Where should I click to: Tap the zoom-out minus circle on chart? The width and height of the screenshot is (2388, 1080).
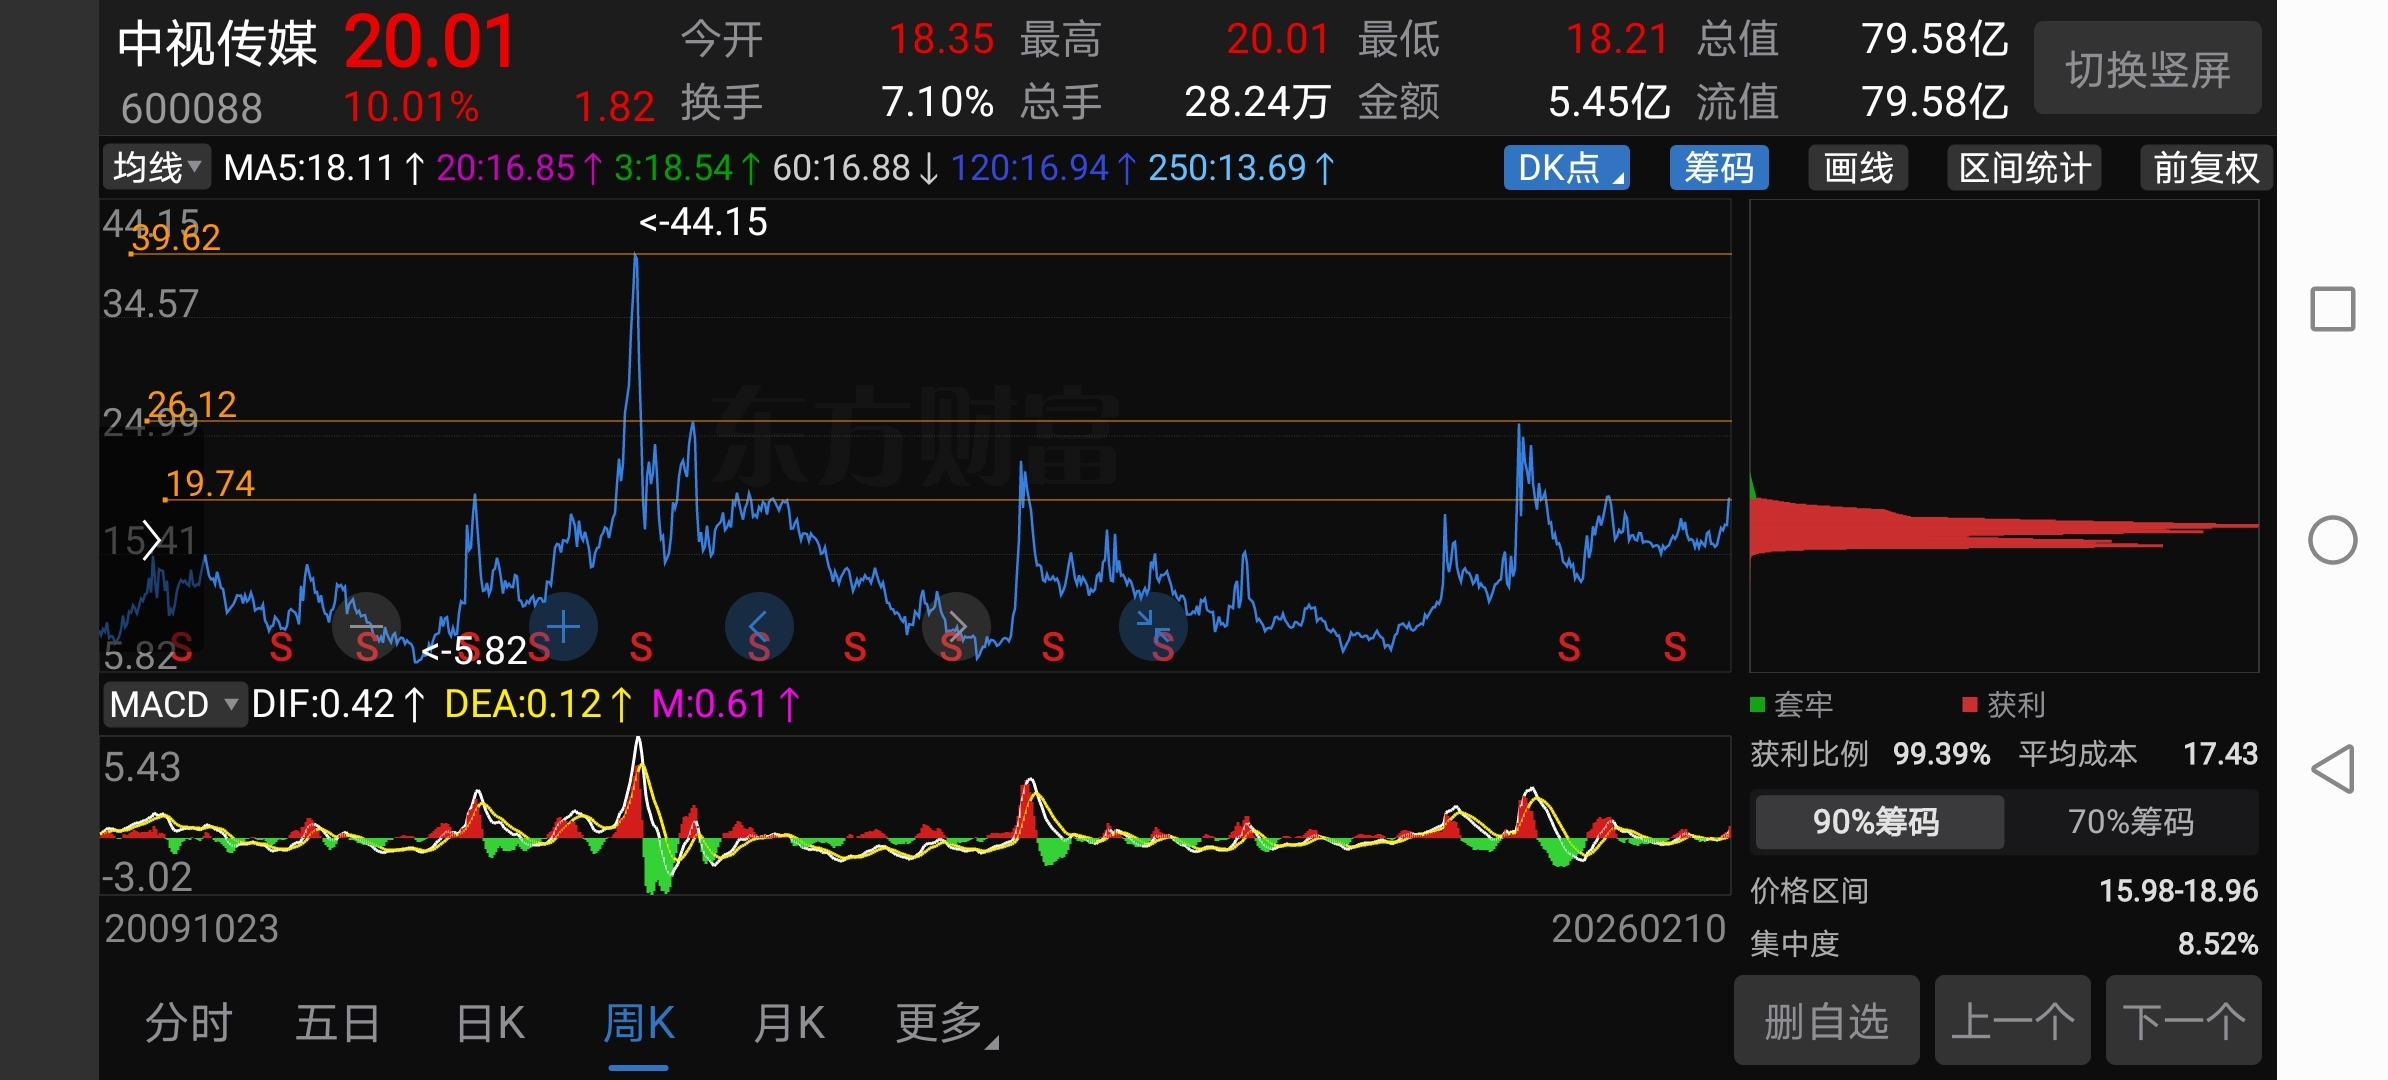click(x=366, y=627)
